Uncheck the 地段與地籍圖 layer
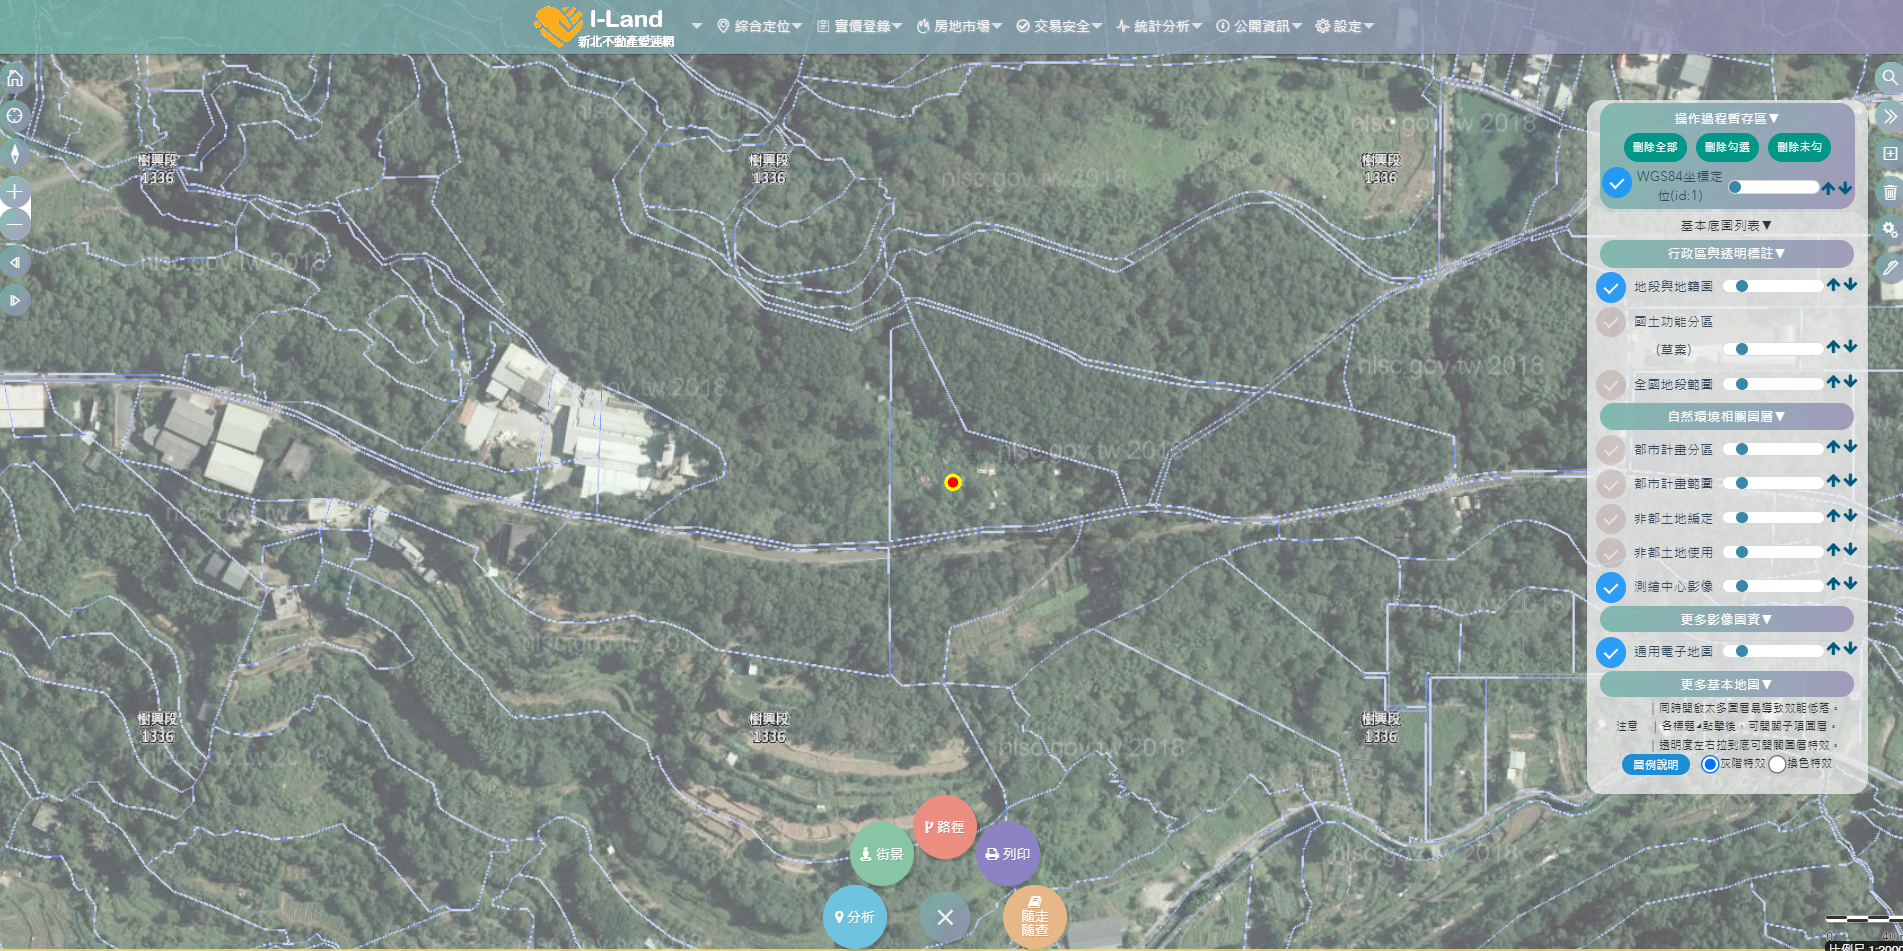 coord(1610,288)
